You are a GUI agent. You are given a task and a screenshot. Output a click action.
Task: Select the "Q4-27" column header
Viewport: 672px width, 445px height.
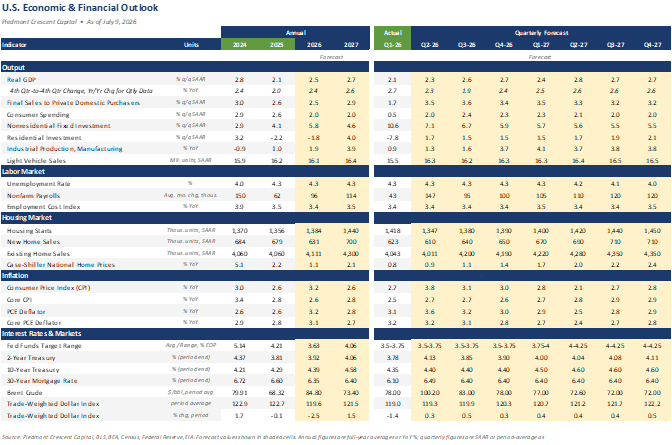point(652,45)
